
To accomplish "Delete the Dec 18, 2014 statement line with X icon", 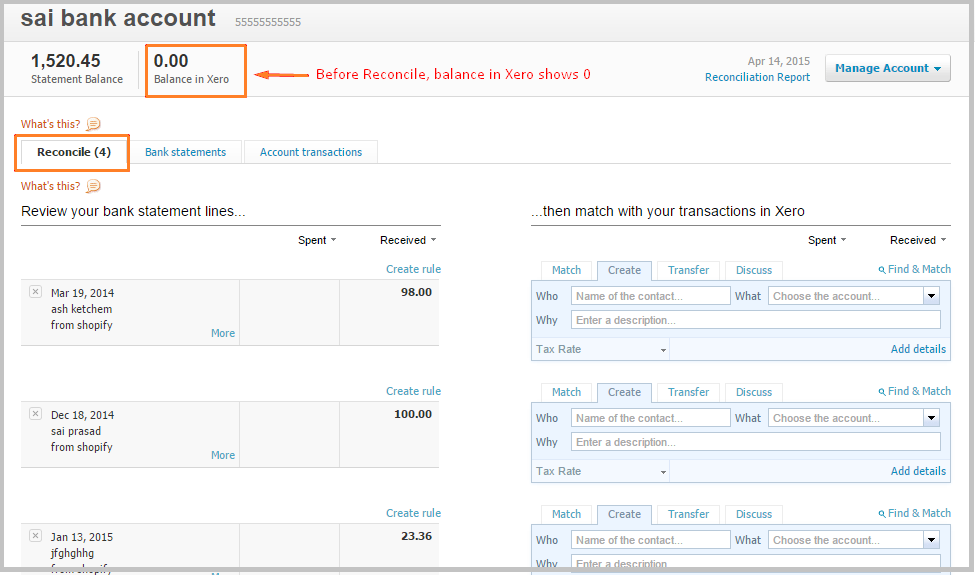I will tap(35, 413).
